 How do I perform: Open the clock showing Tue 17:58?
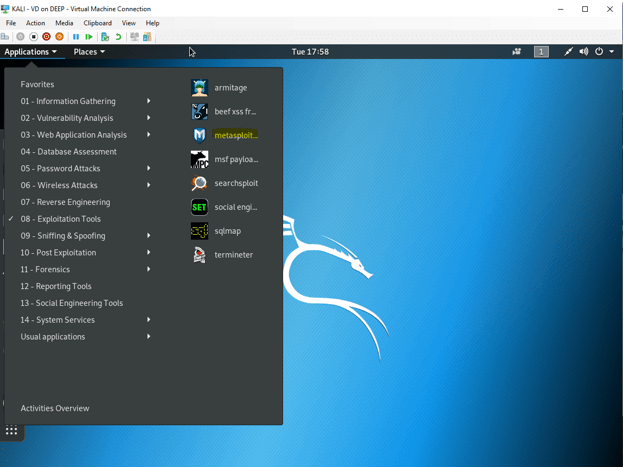pos(310,51)
